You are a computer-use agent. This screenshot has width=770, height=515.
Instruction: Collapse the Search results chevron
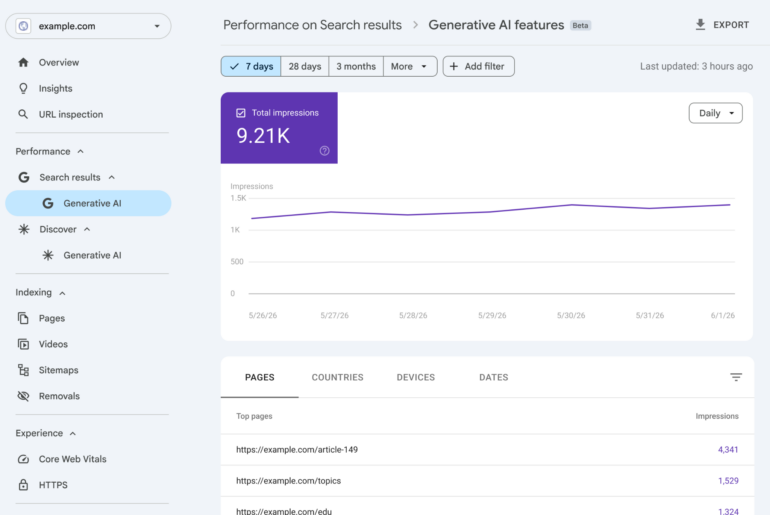(x=111, y=177)
